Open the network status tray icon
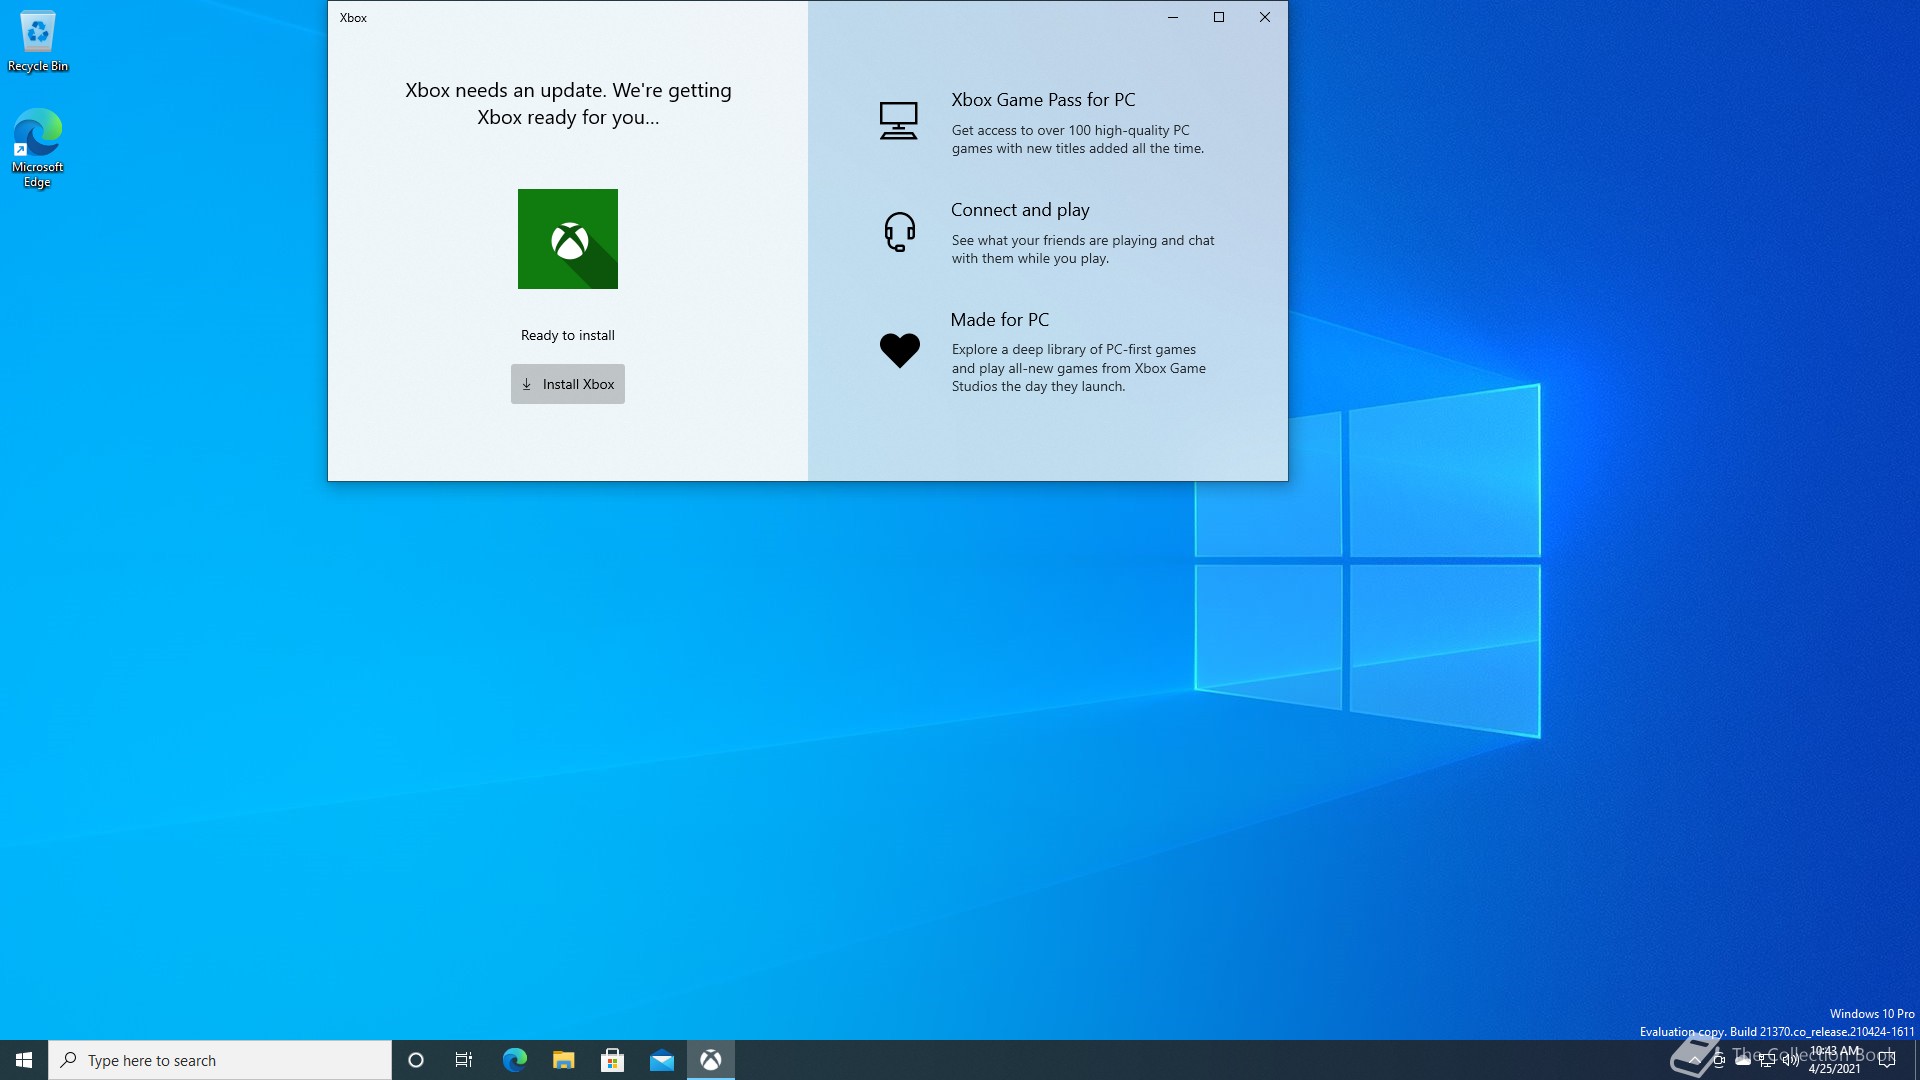 pos(1767,1060)
